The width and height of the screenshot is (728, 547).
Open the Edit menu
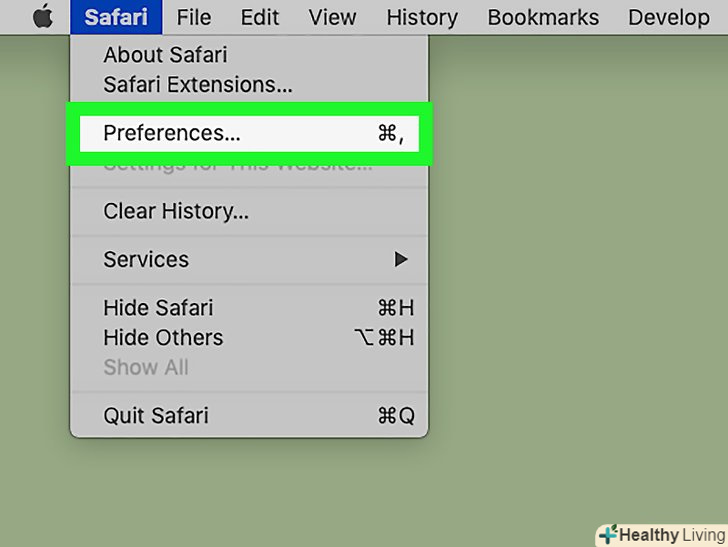click(x=260, y=17)
